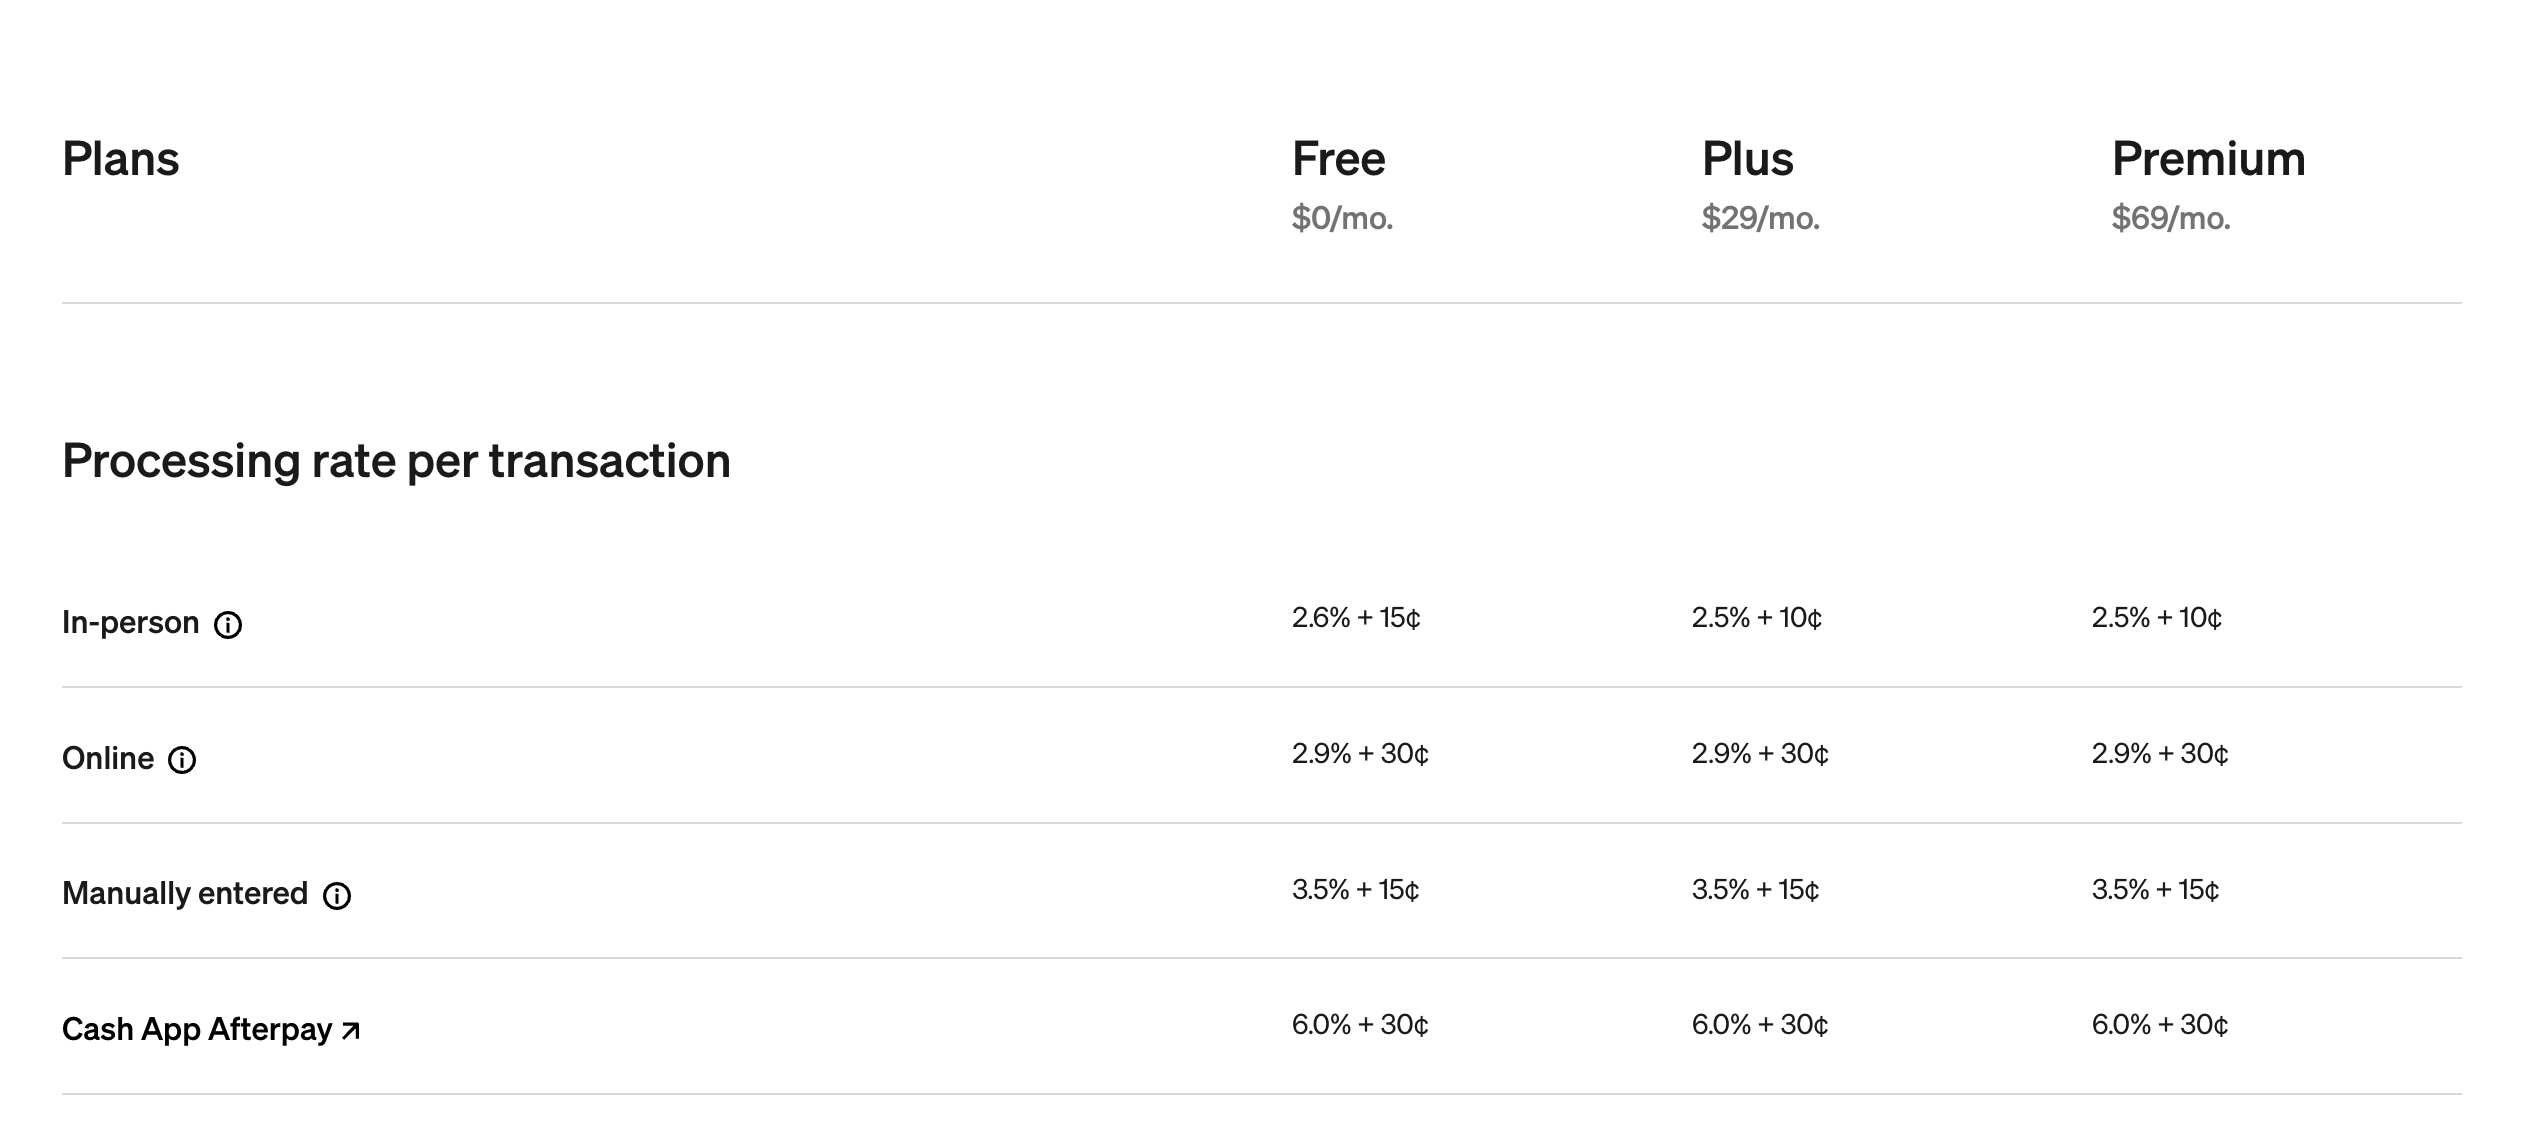The width and height of the screenshot is (2530, 1142).
Task: Click the $0/mo. price under Free
Action: 1342,218
